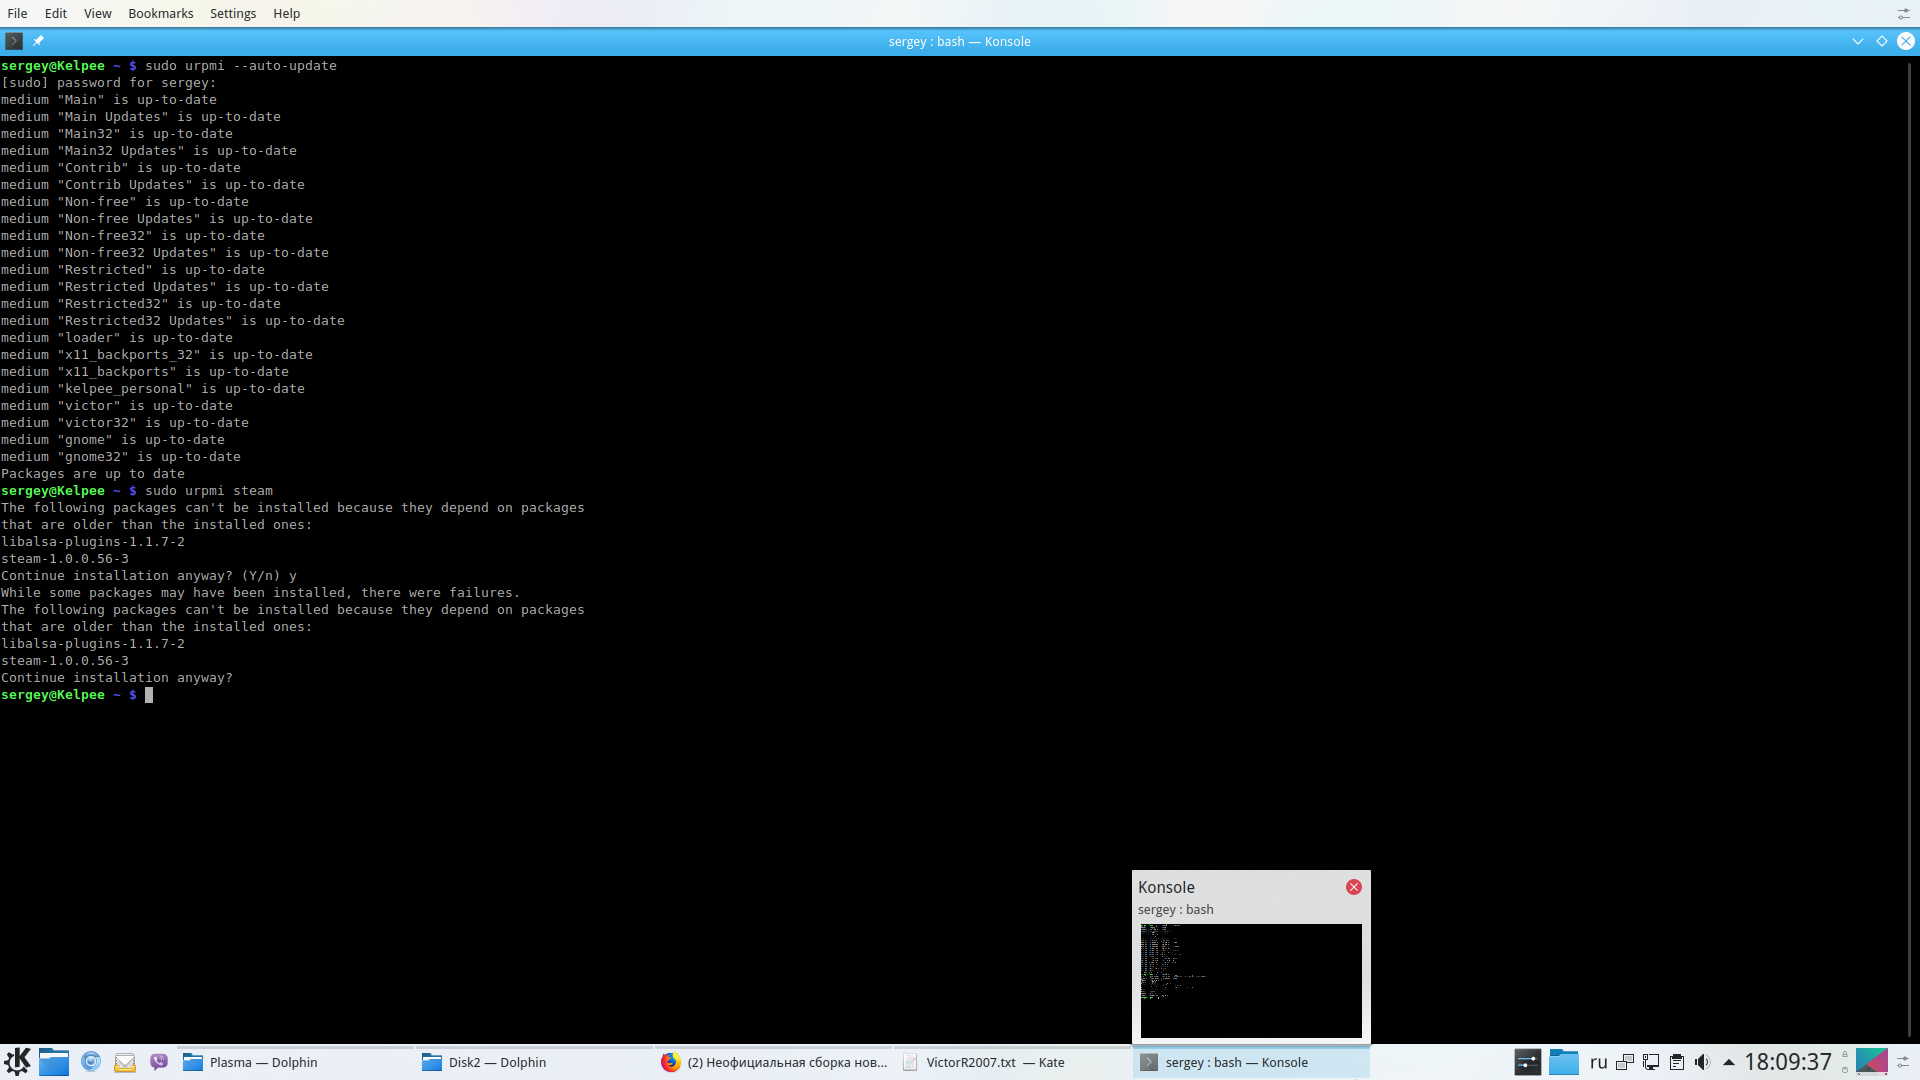
Task: Toggle the ru keyboard layout indicator
Action: pyautogui.click(x=1598, y=1062)
